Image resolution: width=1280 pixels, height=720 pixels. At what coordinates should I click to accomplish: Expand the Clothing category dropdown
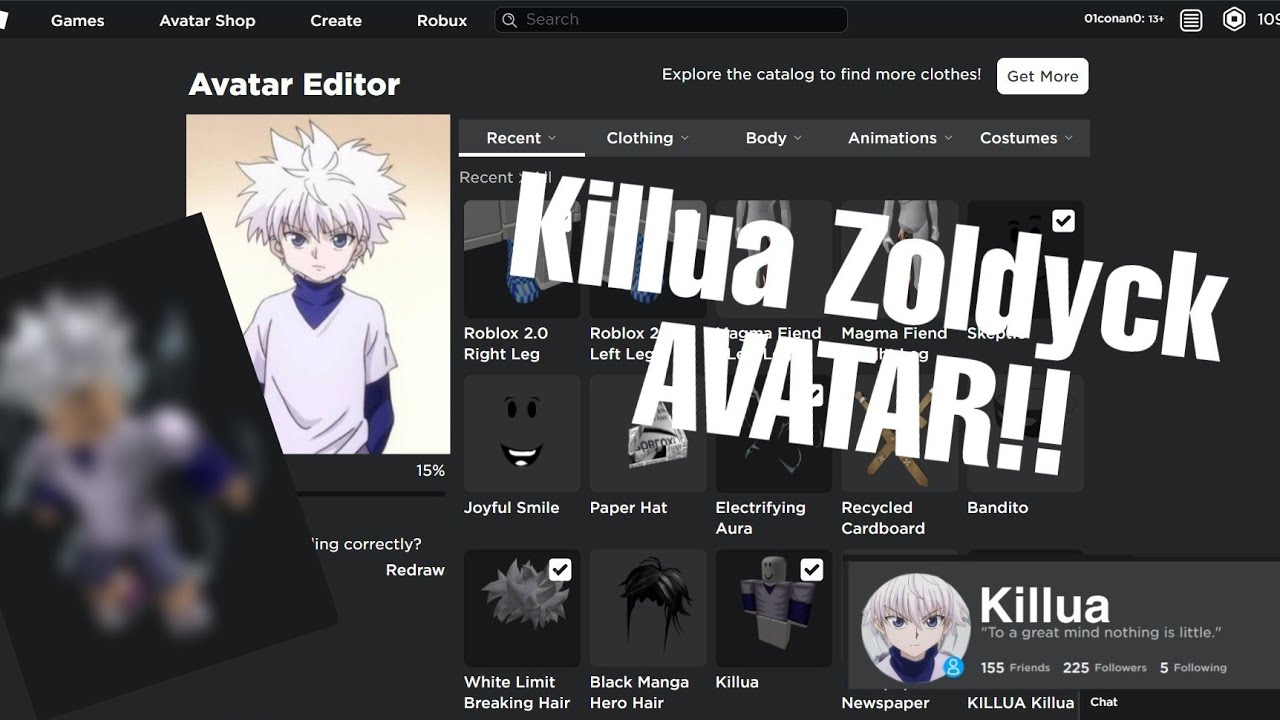[x=648, y=138]
